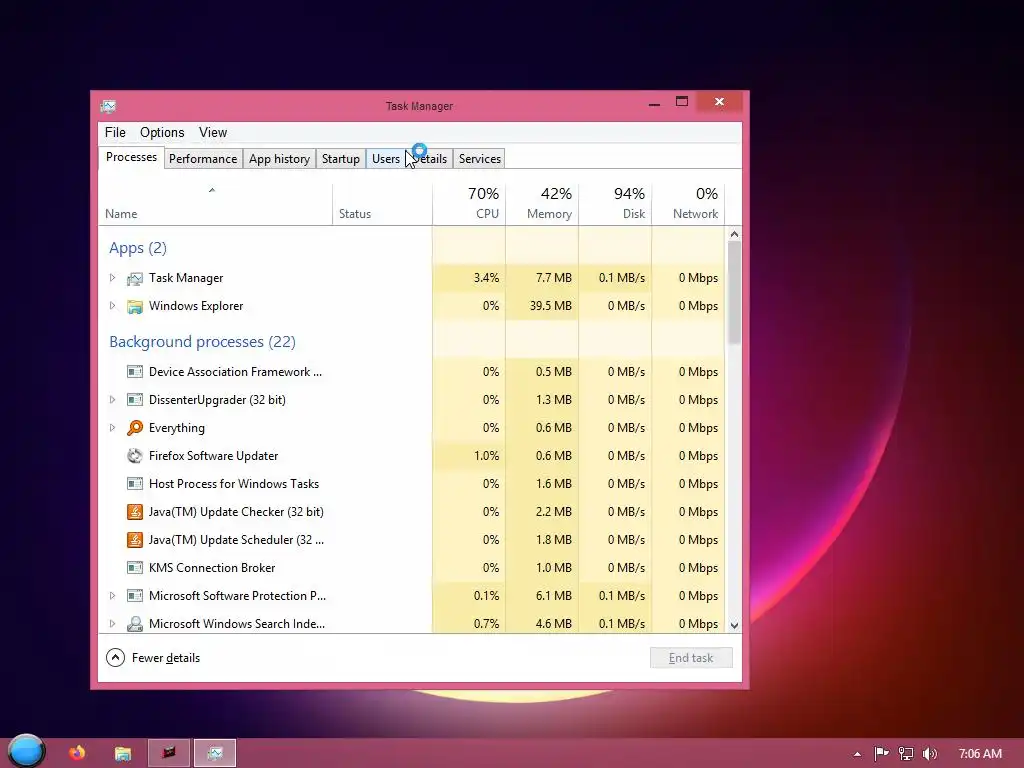Click the Firefox Software Updater icon
The height and width of the screenshot is (768, 1024).
(135, 456)
